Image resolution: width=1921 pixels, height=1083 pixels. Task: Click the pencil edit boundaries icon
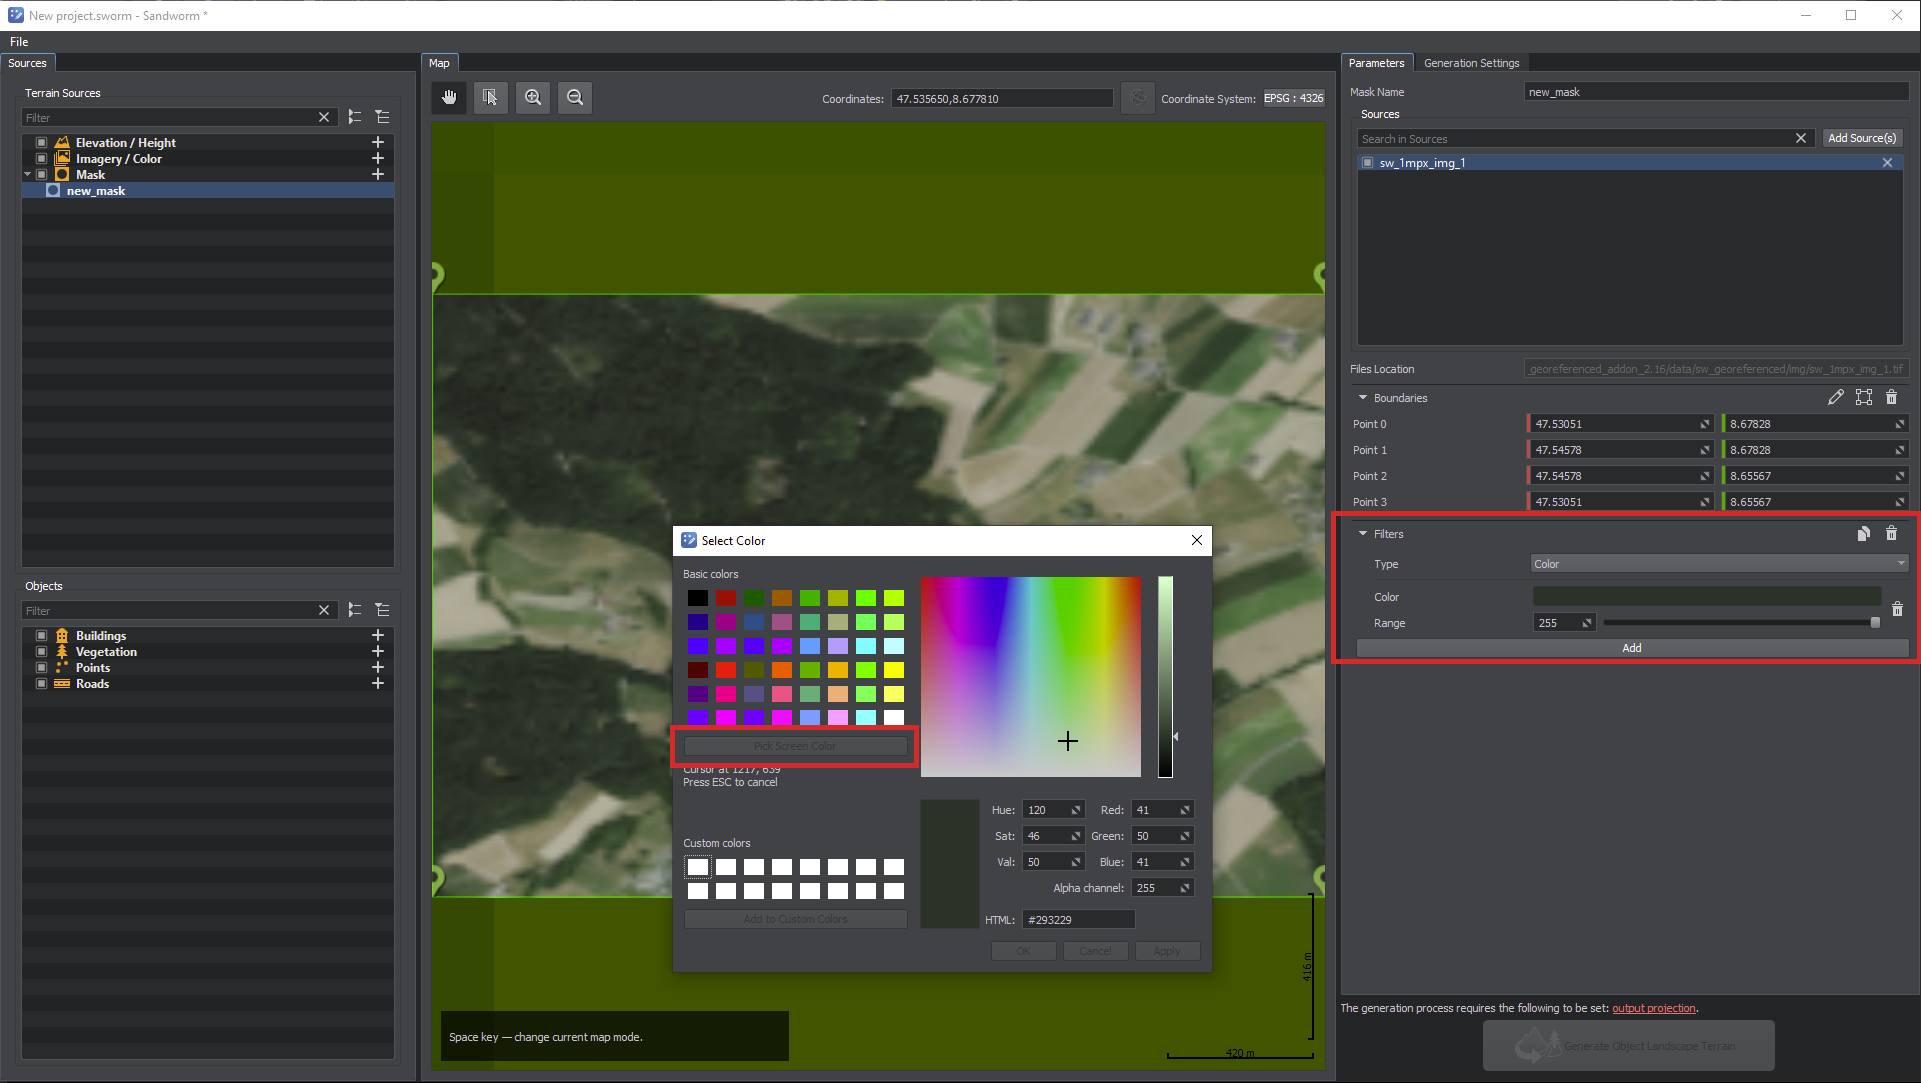pyautogui.click(x=1835, y=397)
